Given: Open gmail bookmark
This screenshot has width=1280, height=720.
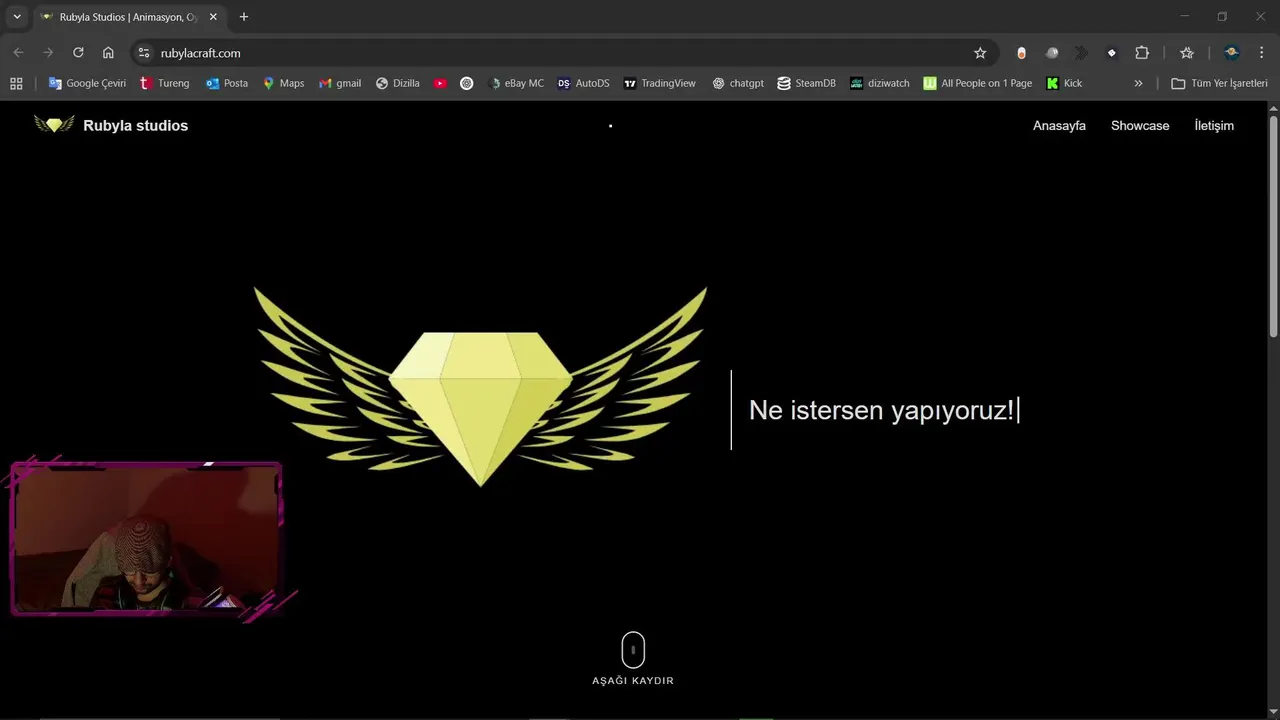Looking at the screenshot, I should pyautogui.click(x=340, y=83).
